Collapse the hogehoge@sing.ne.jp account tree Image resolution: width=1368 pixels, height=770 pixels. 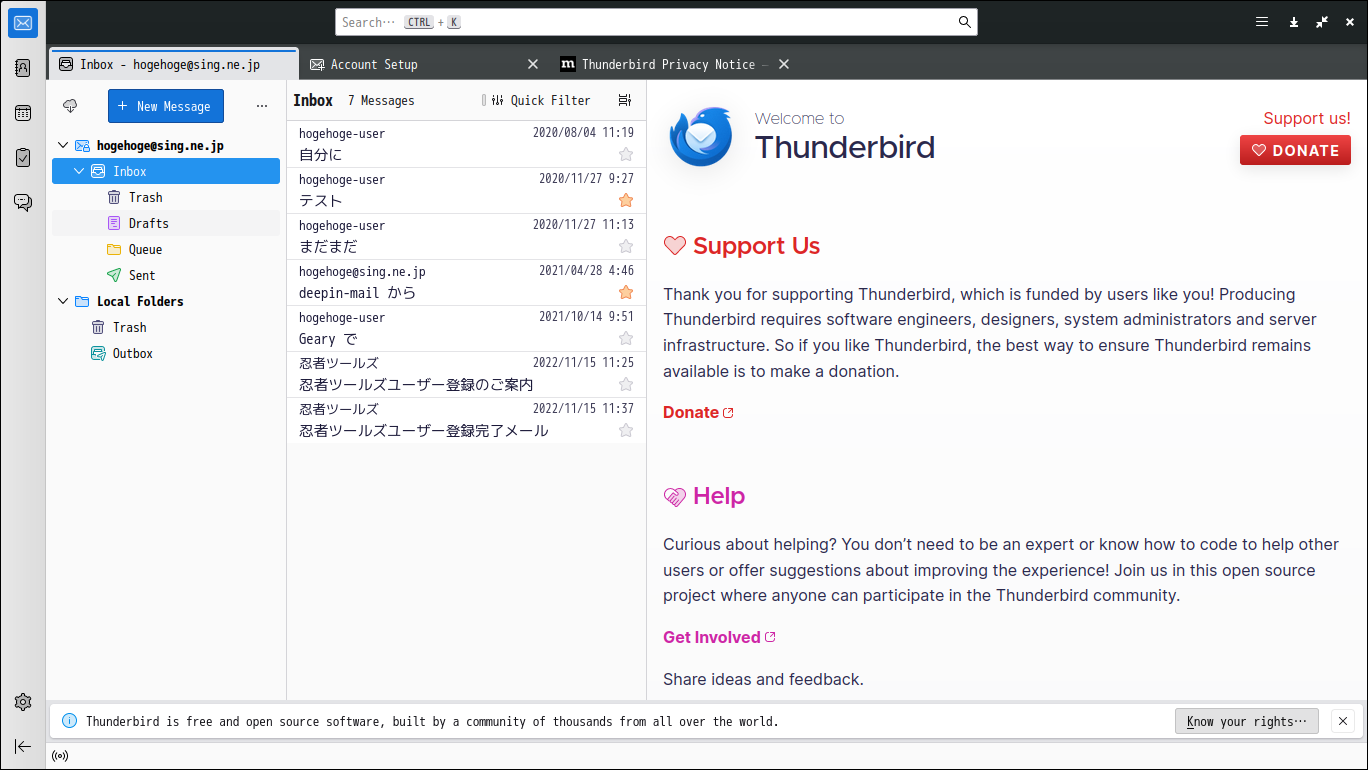click(63, 146)
